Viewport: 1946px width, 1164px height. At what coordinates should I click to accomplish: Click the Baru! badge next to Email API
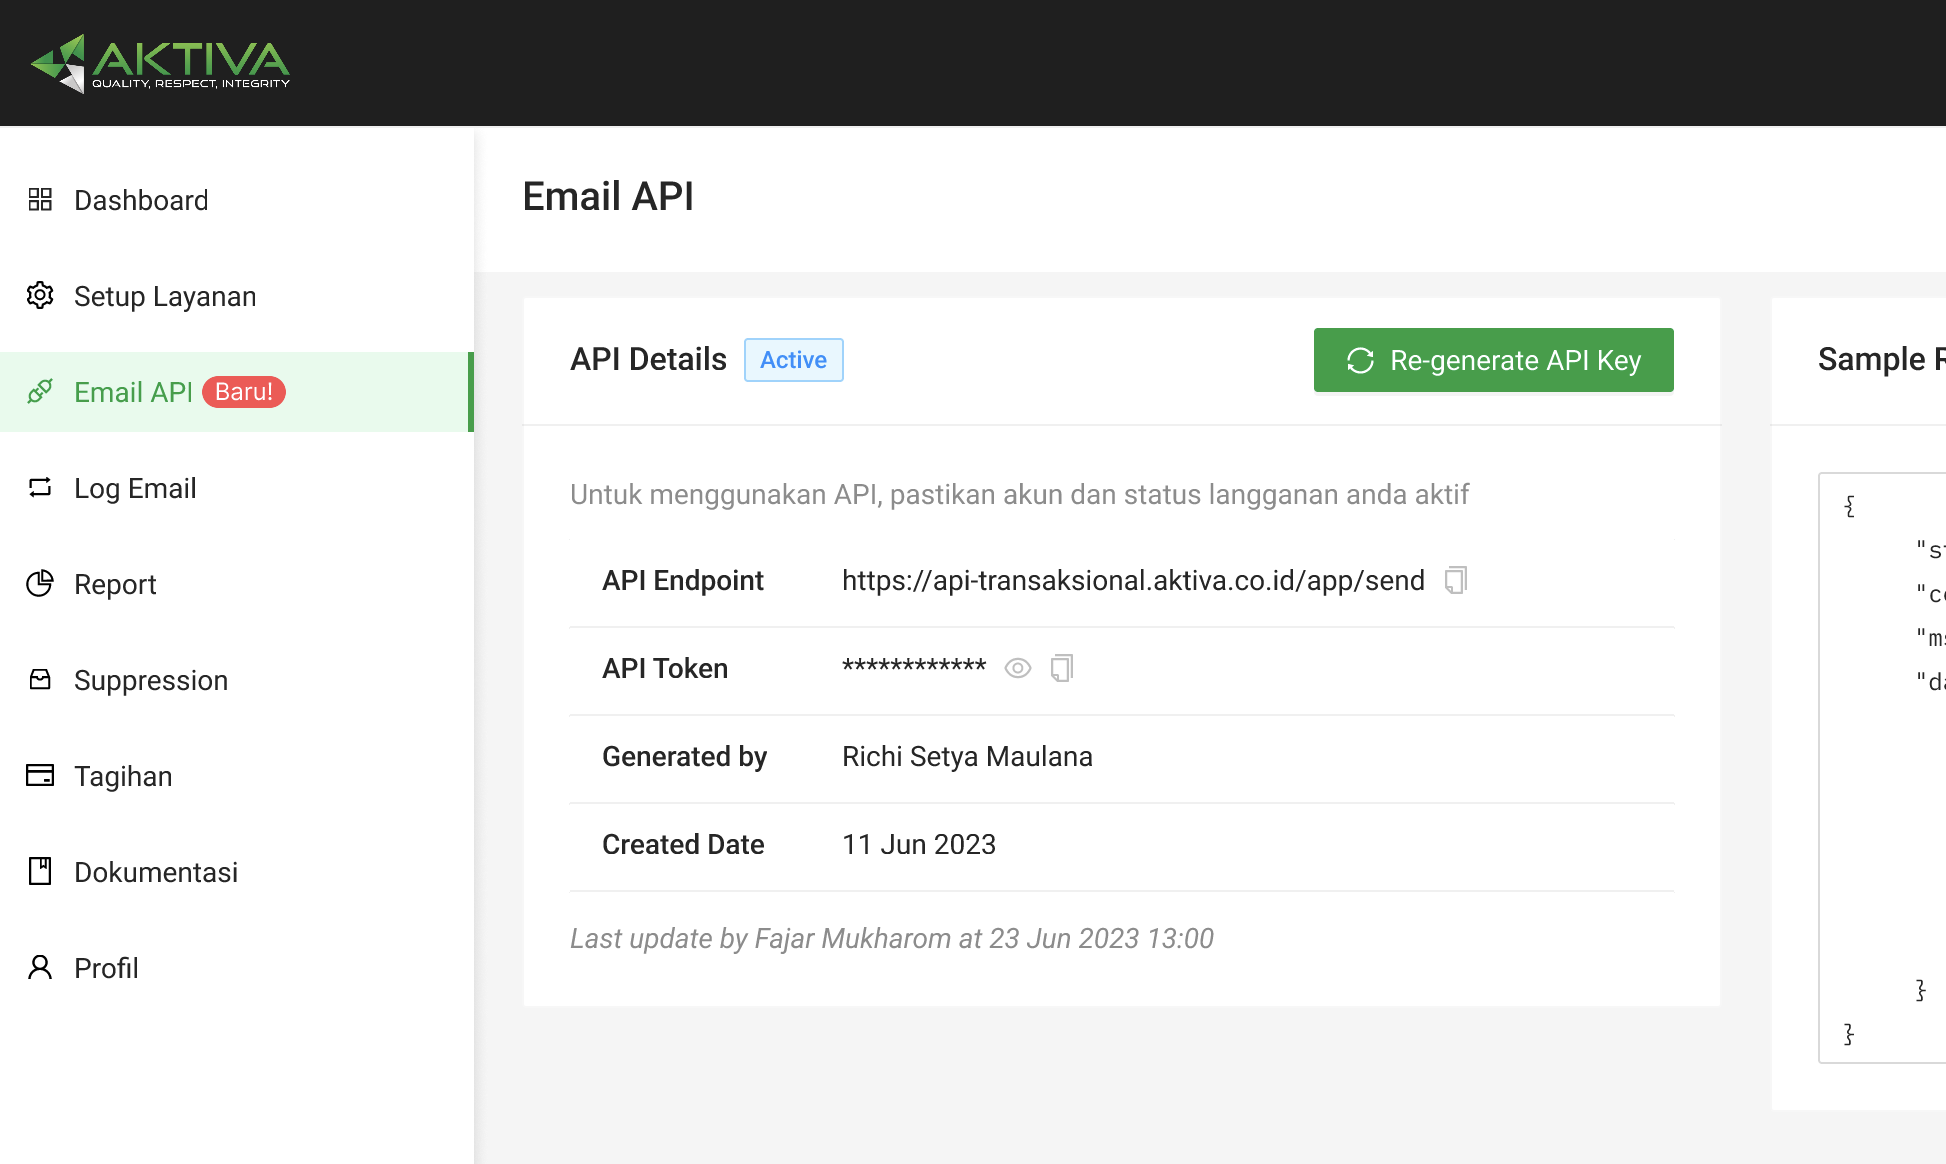(x=243, y=392)
